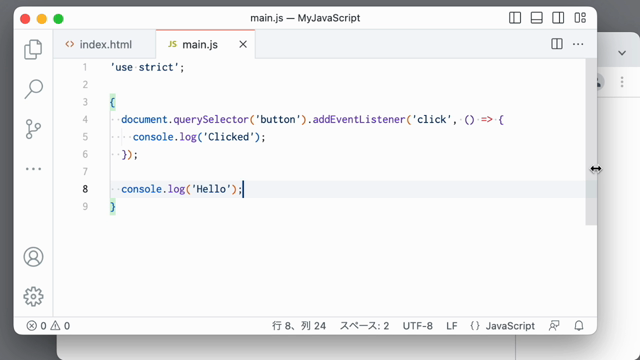This screenshot has width=640, height=360.
Task: Click the closing brace on line 9
Action: [x=113, y=207]
